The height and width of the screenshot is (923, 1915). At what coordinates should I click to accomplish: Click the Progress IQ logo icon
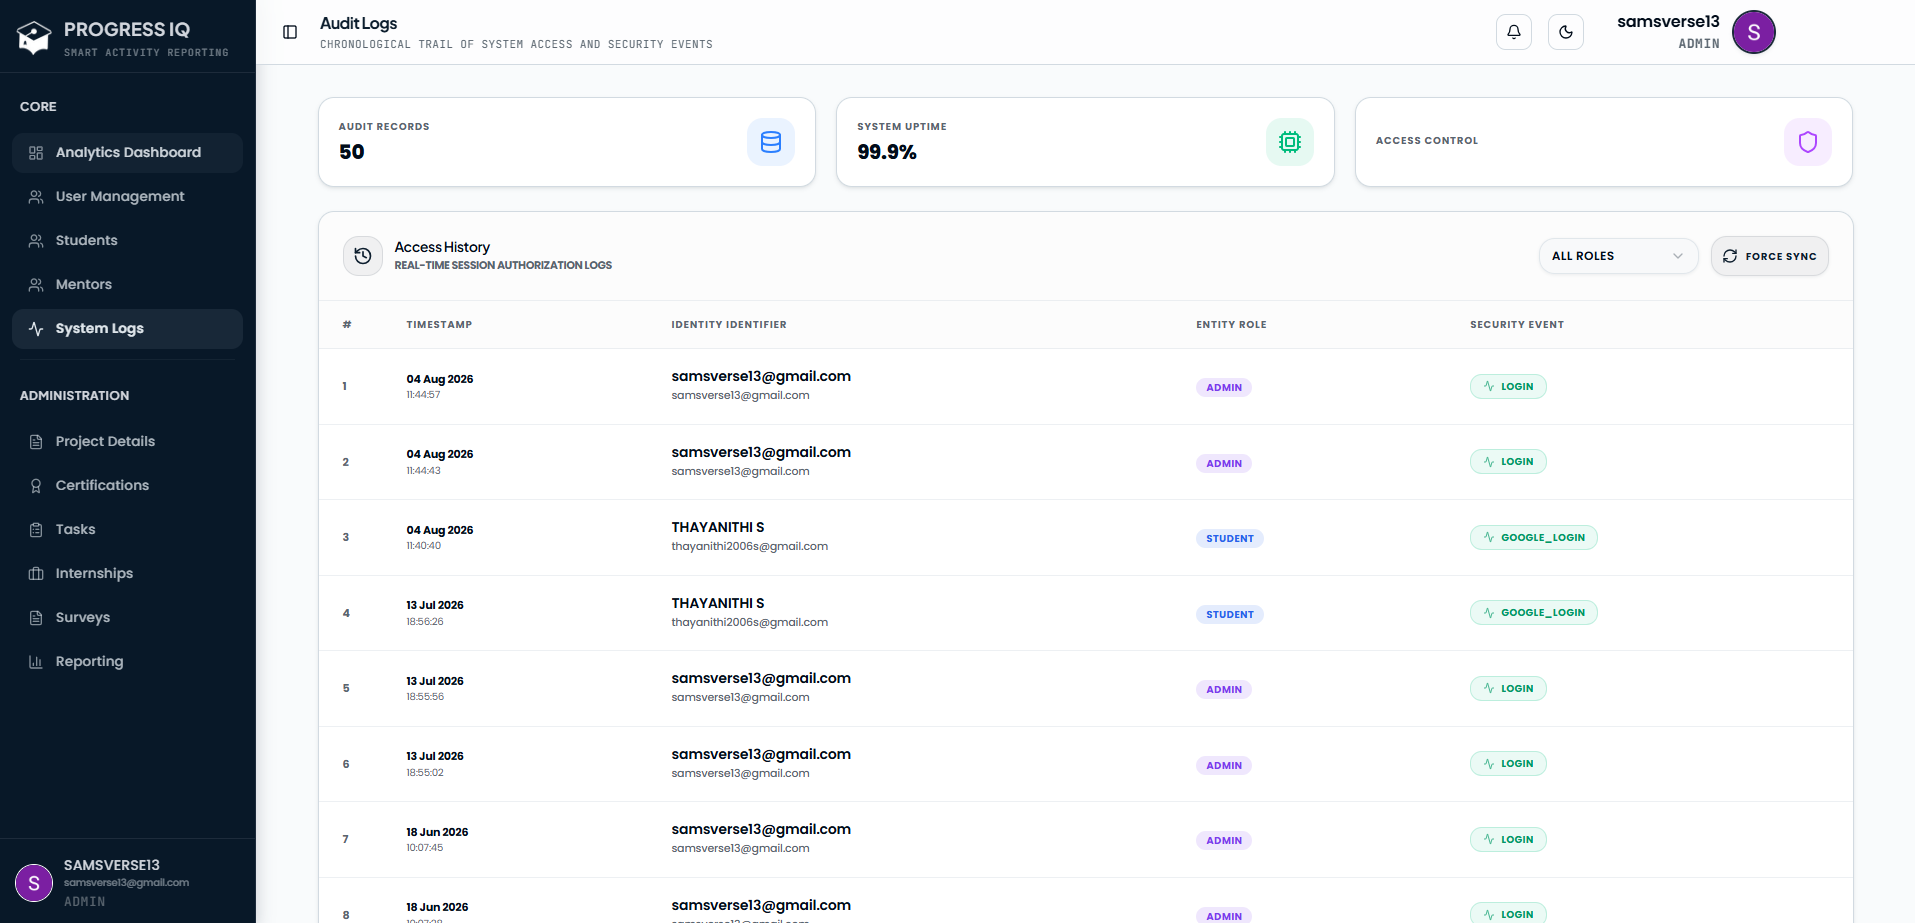(x=34, y=37)
